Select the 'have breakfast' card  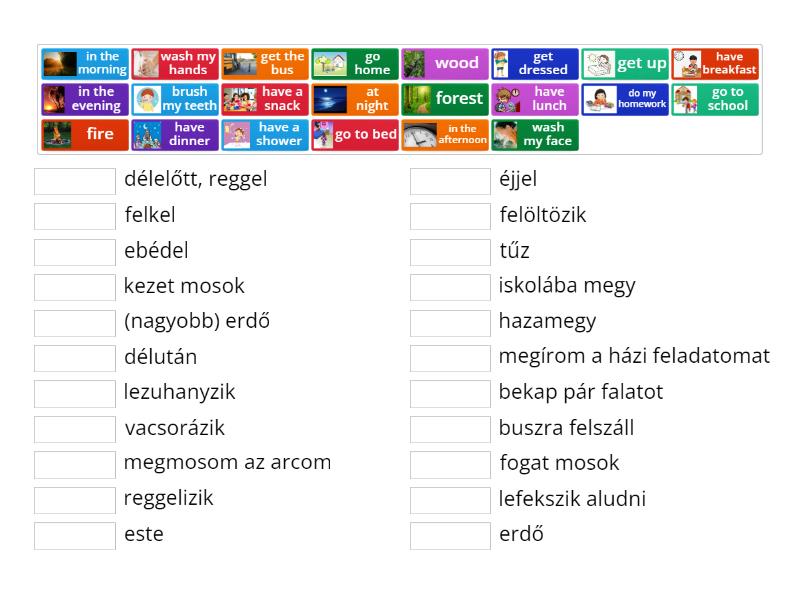click(715, 64)
